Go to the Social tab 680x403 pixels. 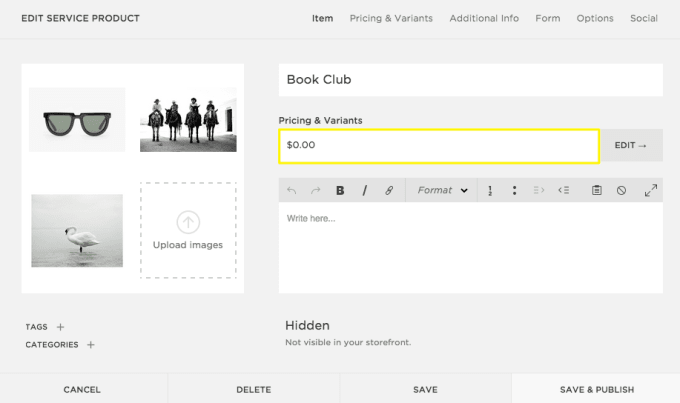pos(643,18)
